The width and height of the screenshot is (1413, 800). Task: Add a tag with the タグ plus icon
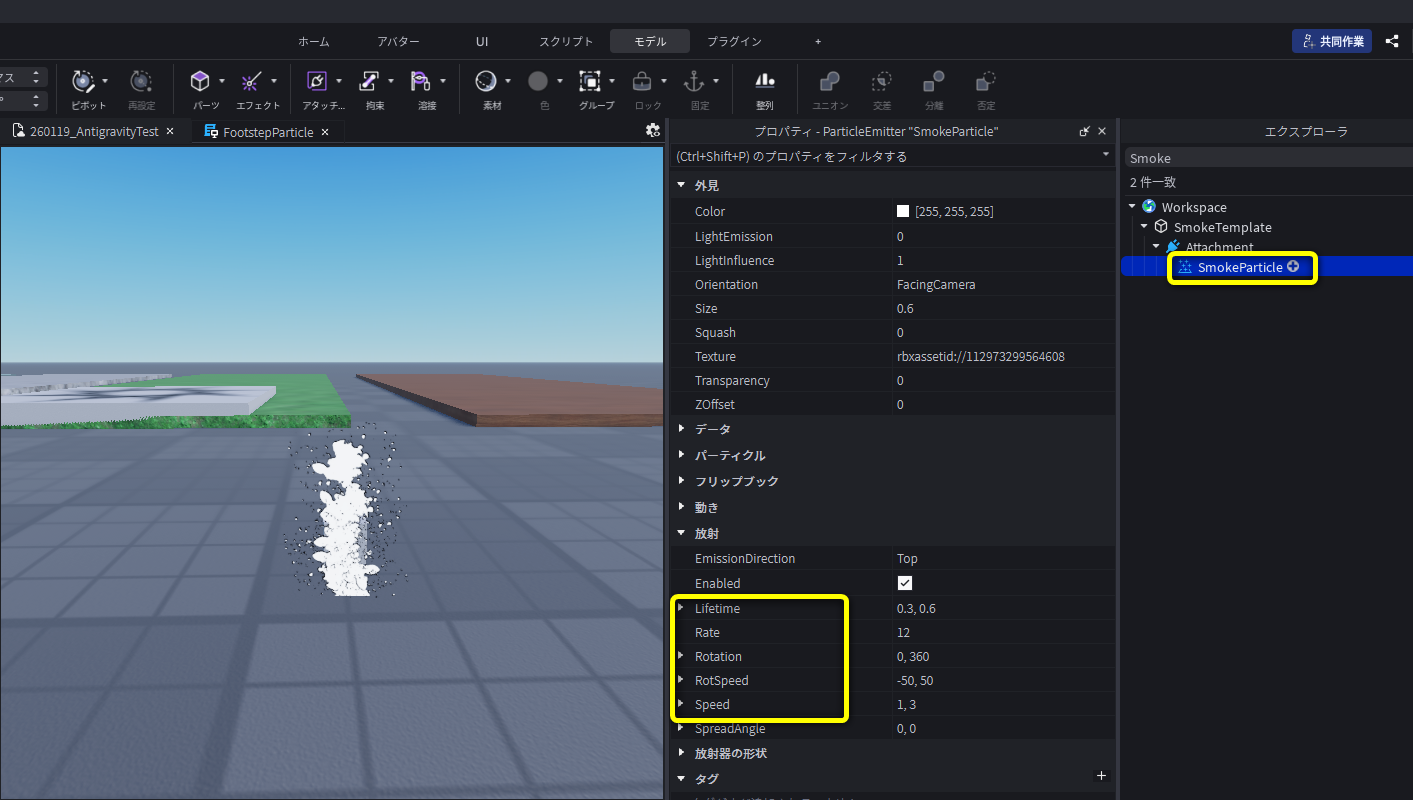[1101, 775]
